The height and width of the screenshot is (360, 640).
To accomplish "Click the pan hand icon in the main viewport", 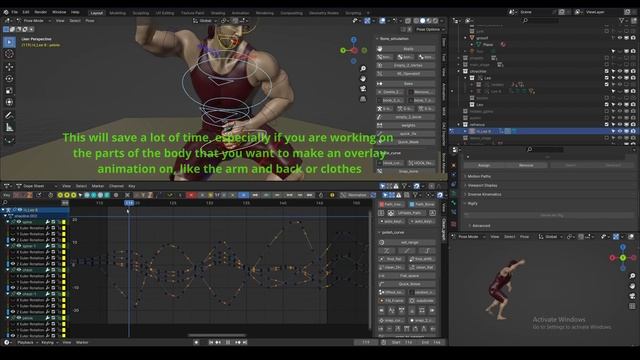I will [x=363, y=78].
